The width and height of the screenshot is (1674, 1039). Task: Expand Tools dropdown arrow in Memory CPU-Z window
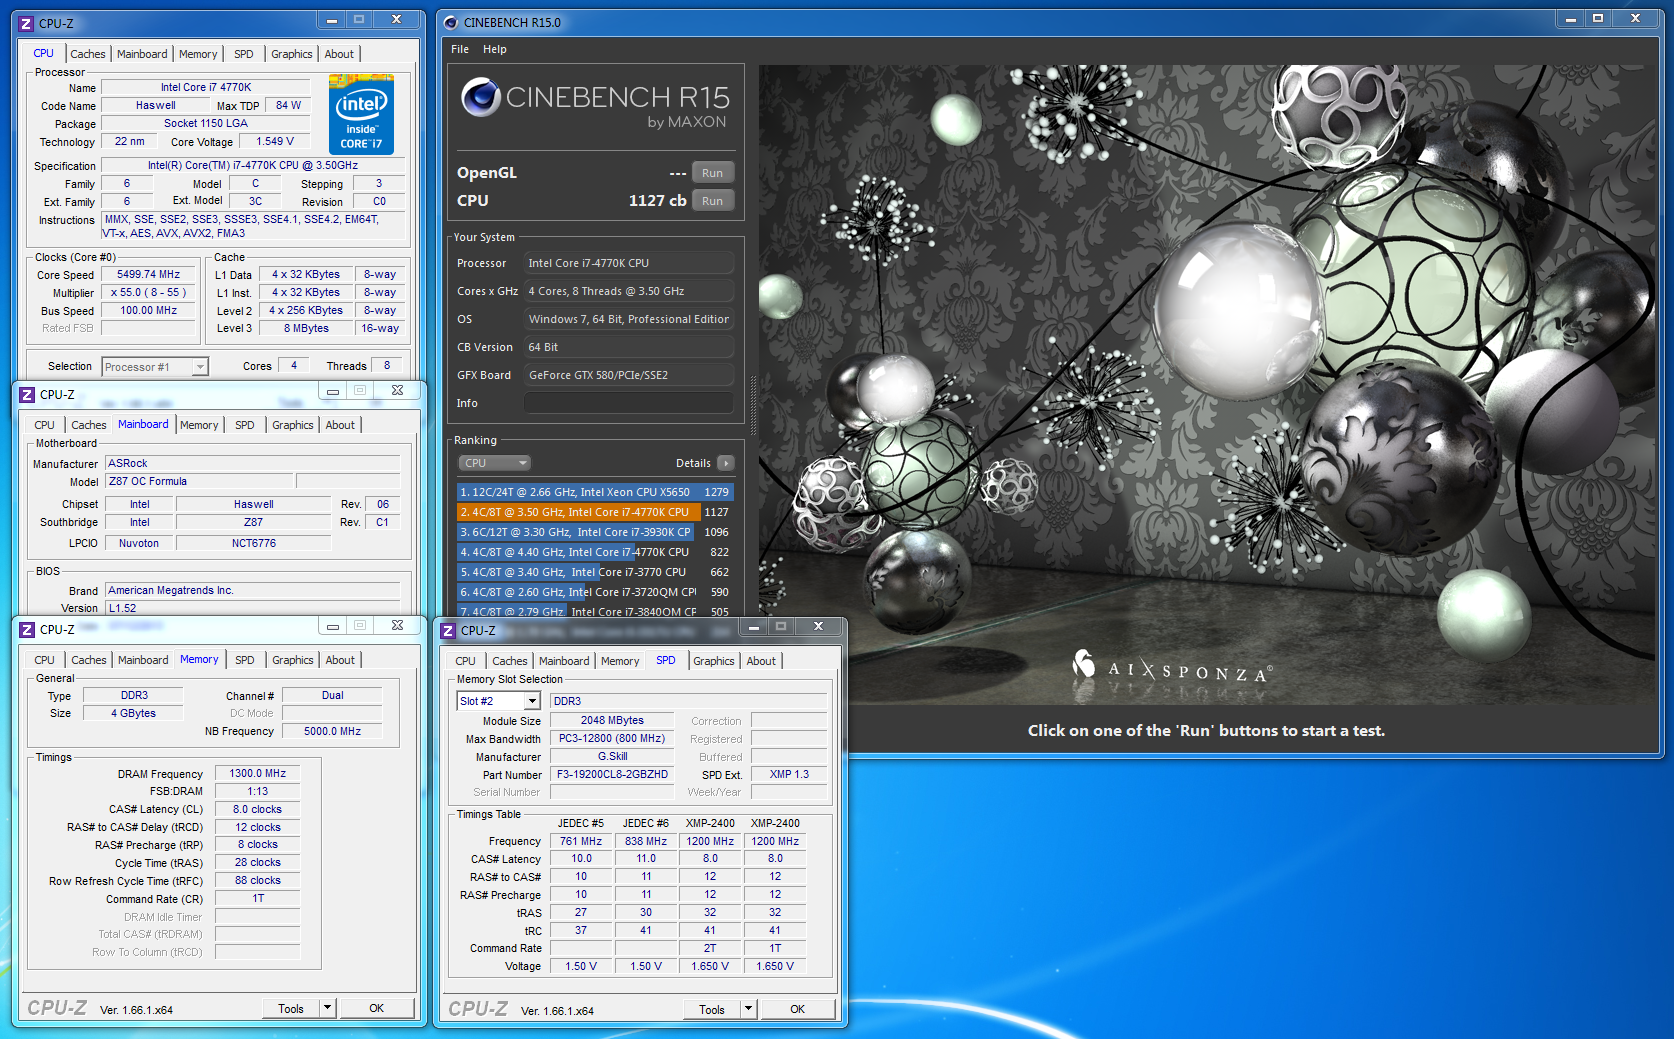[x=327, y=1008]
